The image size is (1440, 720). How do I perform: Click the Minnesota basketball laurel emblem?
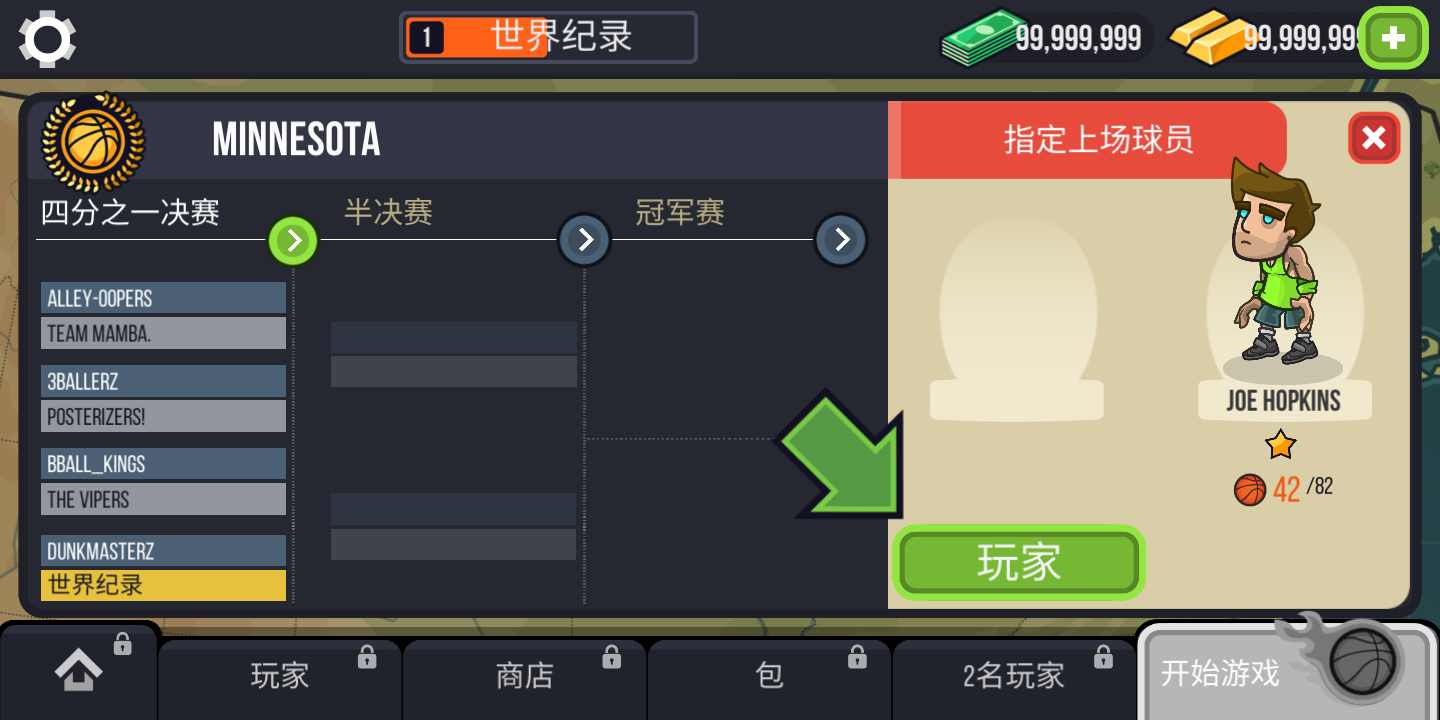tap(93, 142)
